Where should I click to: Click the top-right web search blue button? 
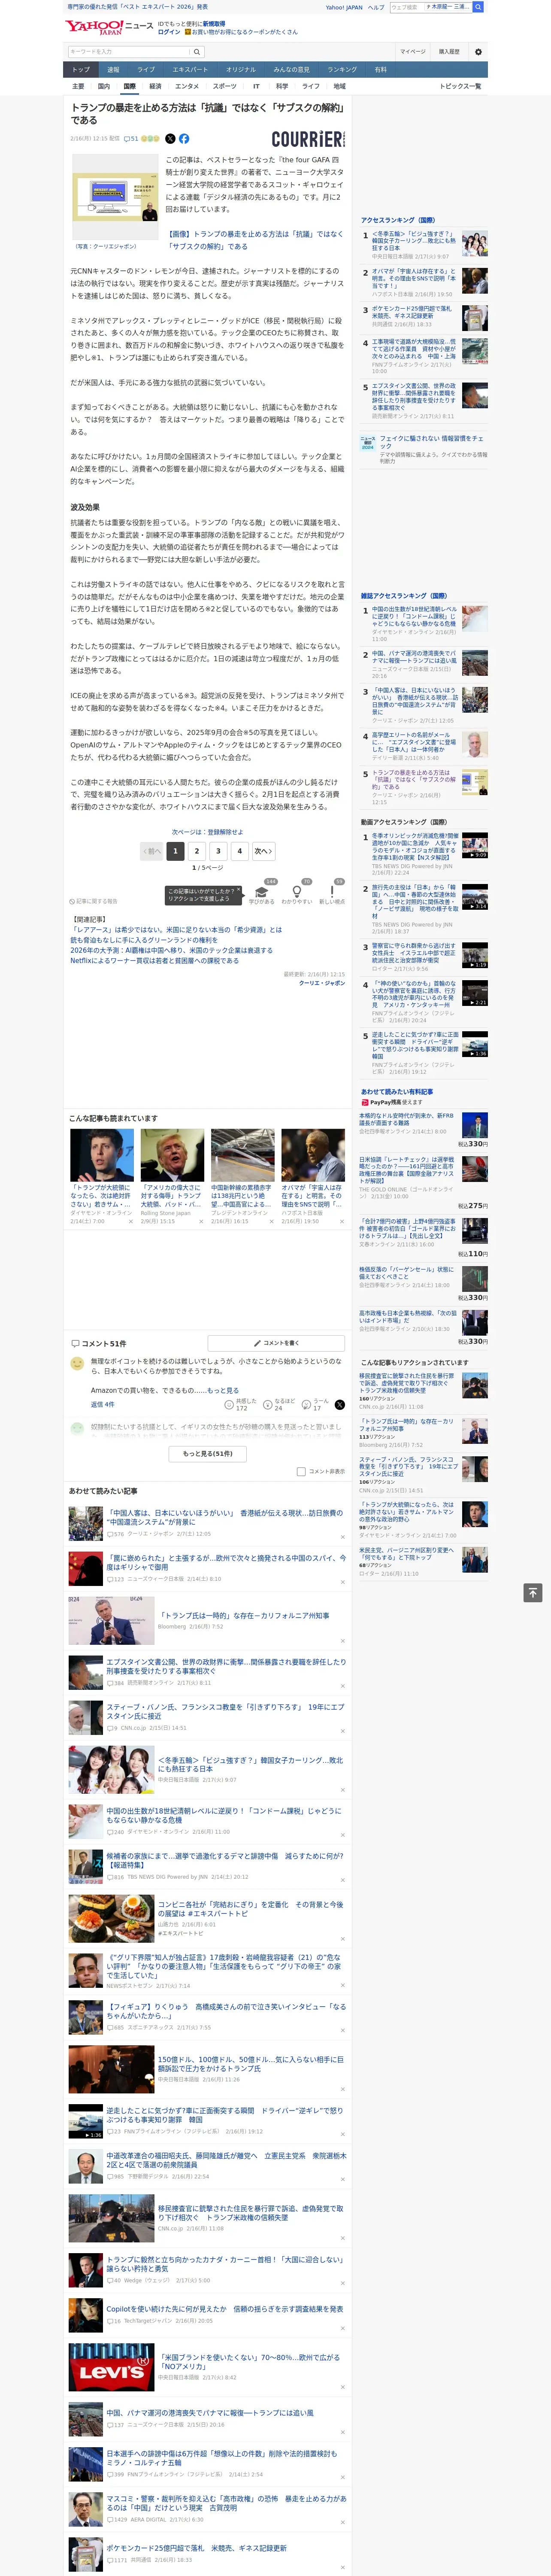(x=478, y=7)
